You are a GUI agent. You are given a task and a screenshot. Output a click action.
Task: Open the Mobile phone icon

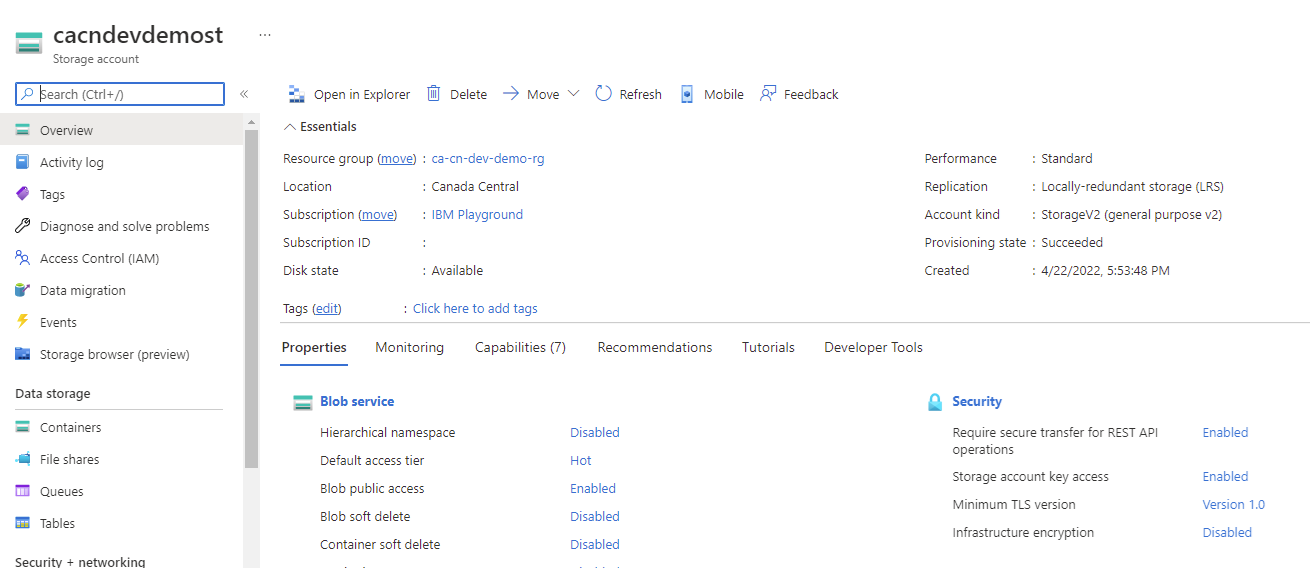(x=687, y=94)
